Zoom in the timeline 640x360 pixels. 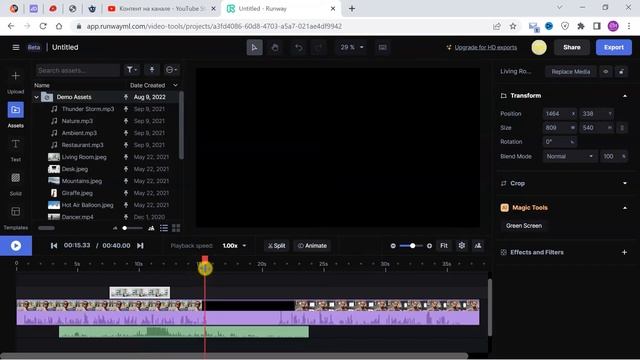coord(429,246)
